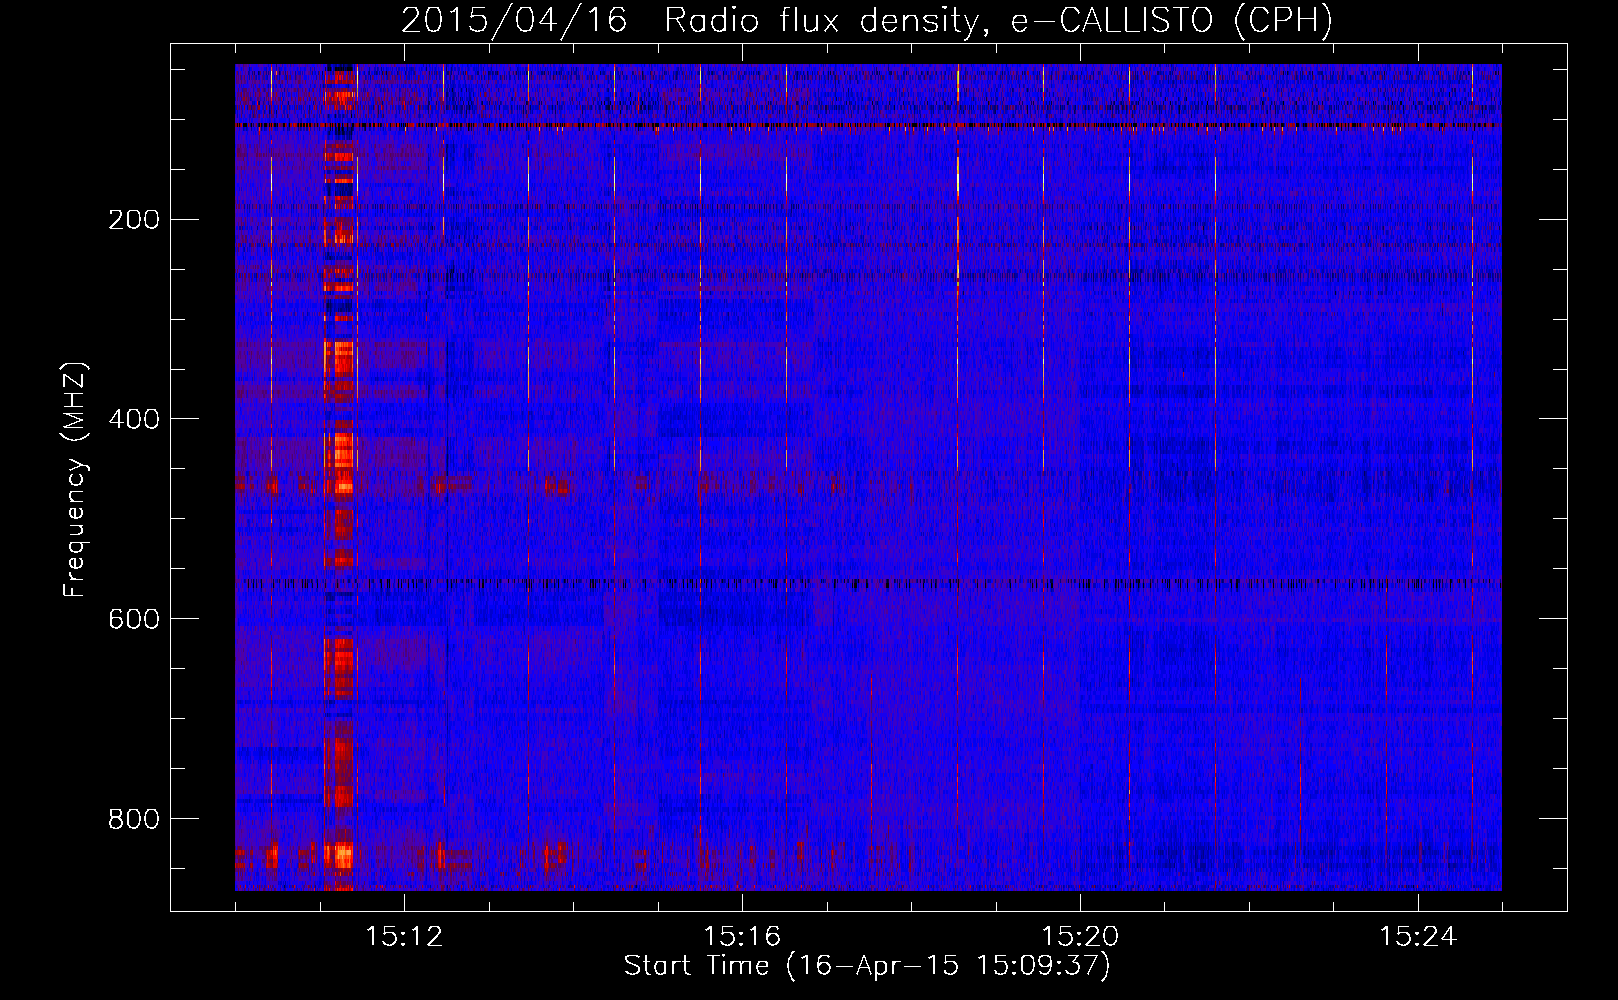Click the 15:16 time tick label
This screenshot has height=1000, width=1618.
(x=742, y=937)
